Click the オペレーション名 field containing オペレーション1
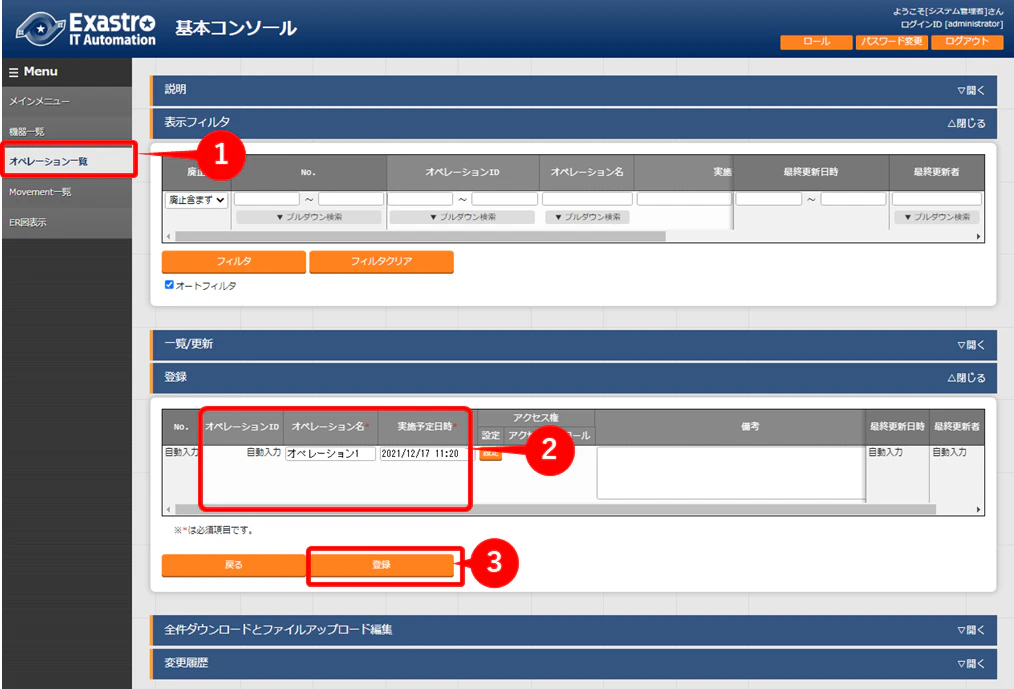 tap(330, 454)
